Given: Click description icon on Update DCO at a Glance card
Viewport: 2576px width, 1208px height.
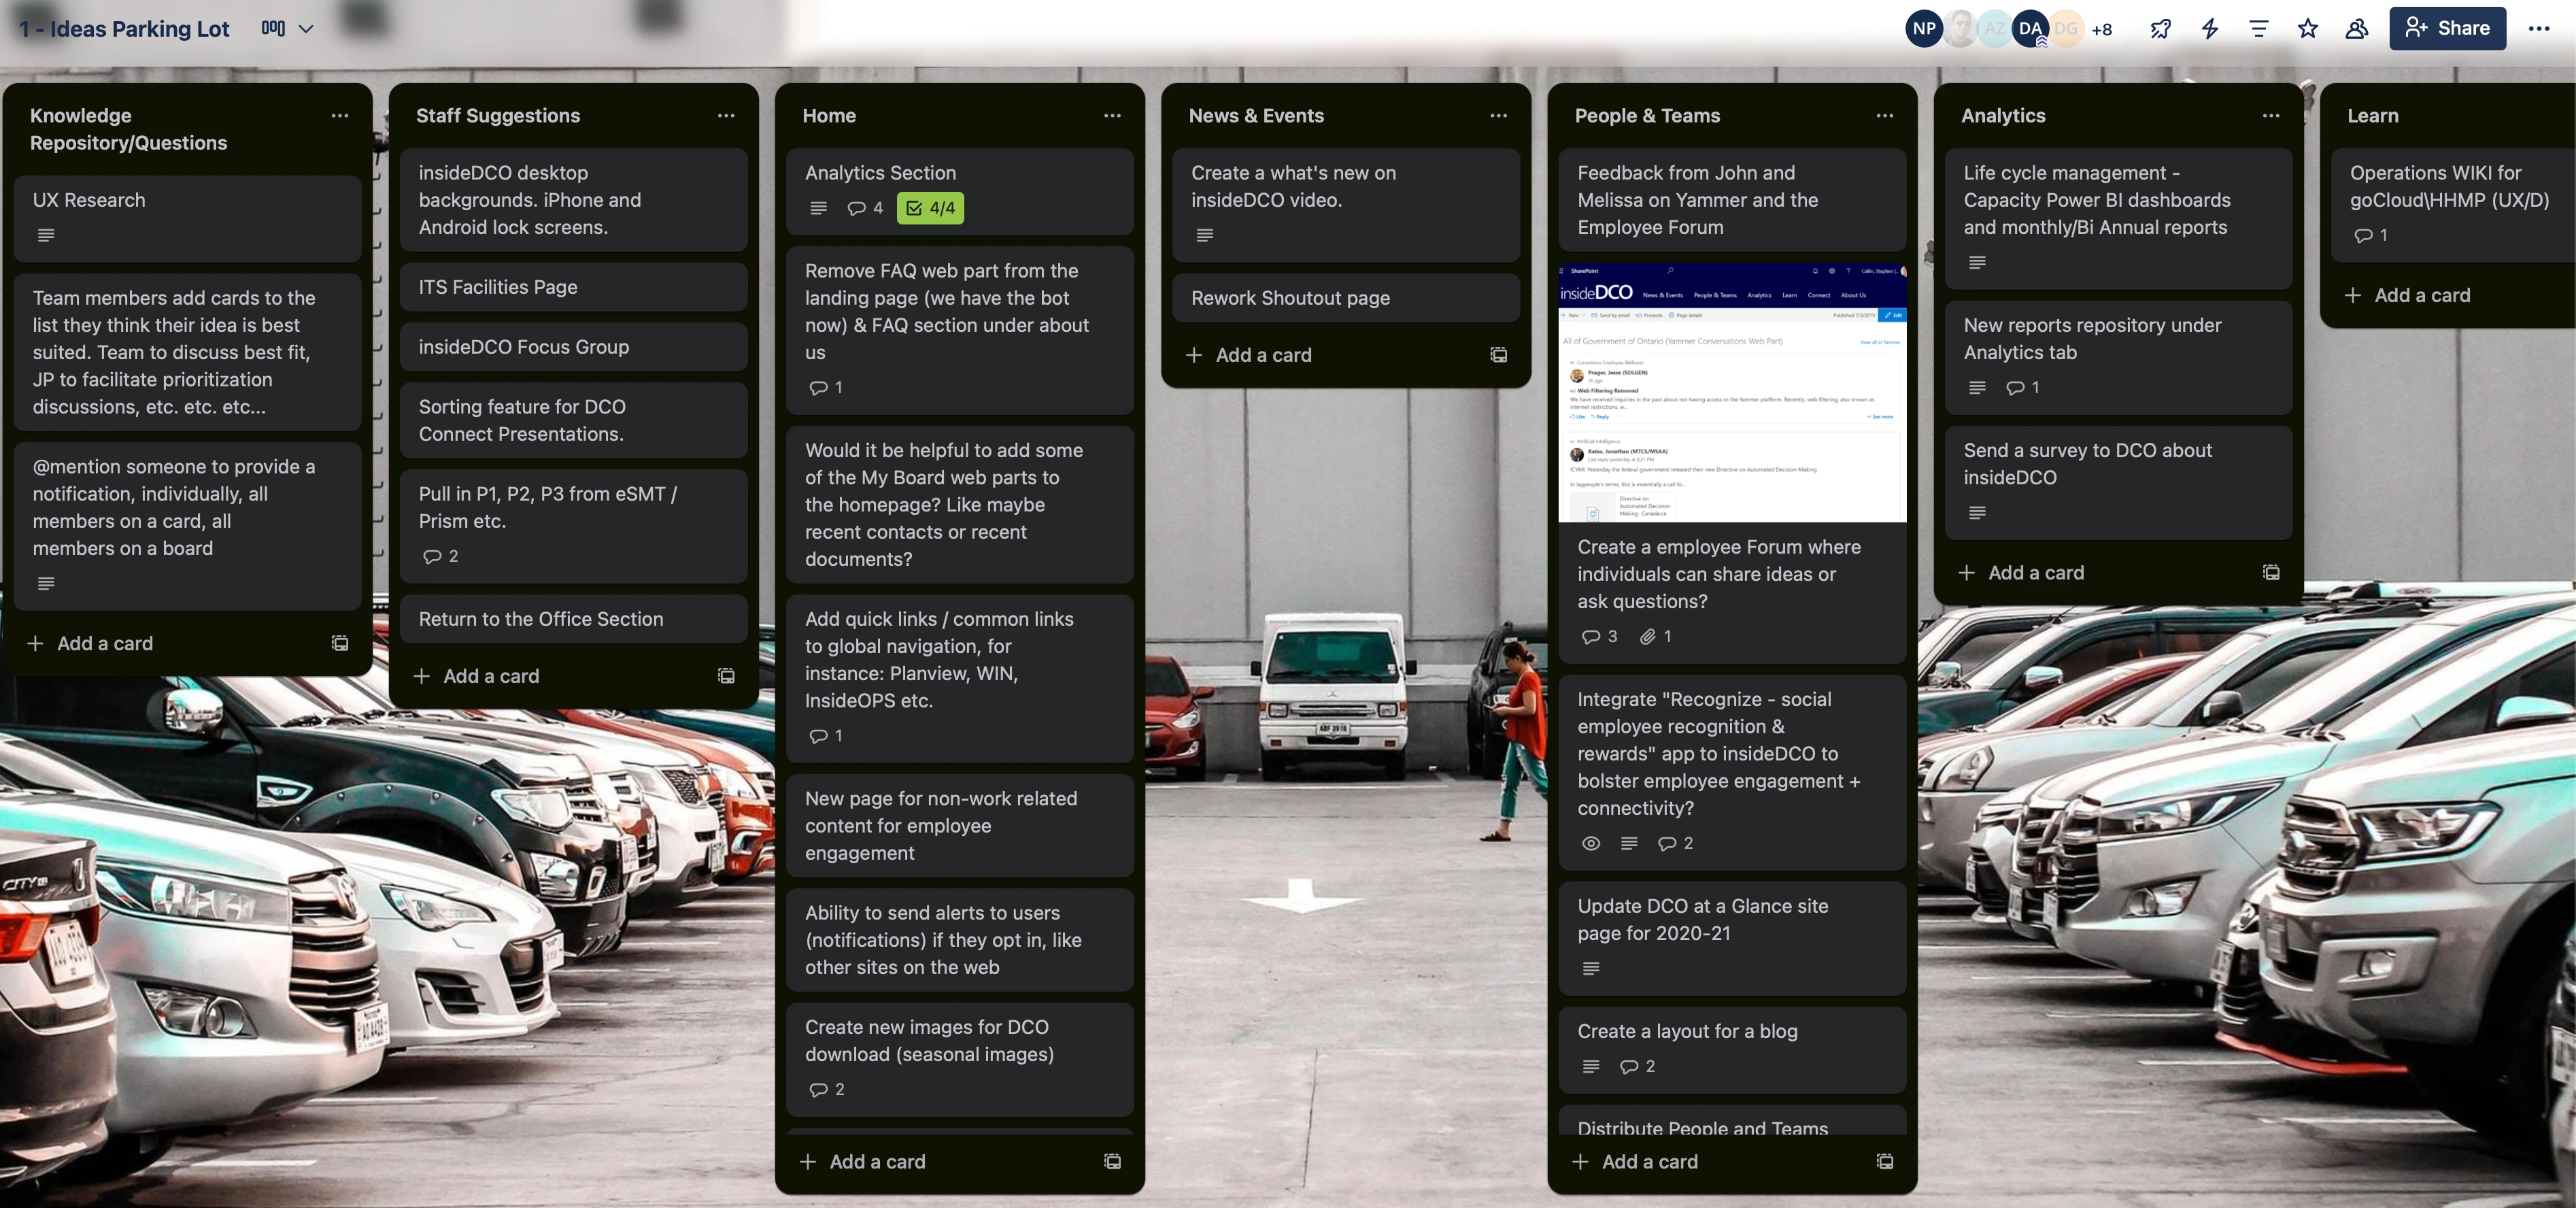Looking at the screenshot, I should tap(1590, 968).
